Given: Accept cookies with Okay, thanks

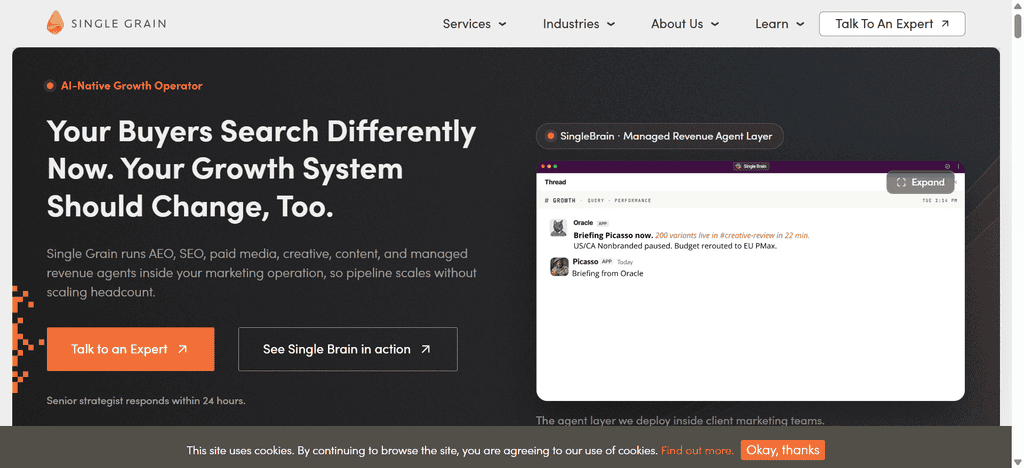Looking at the screenshot, I should 782,450.
